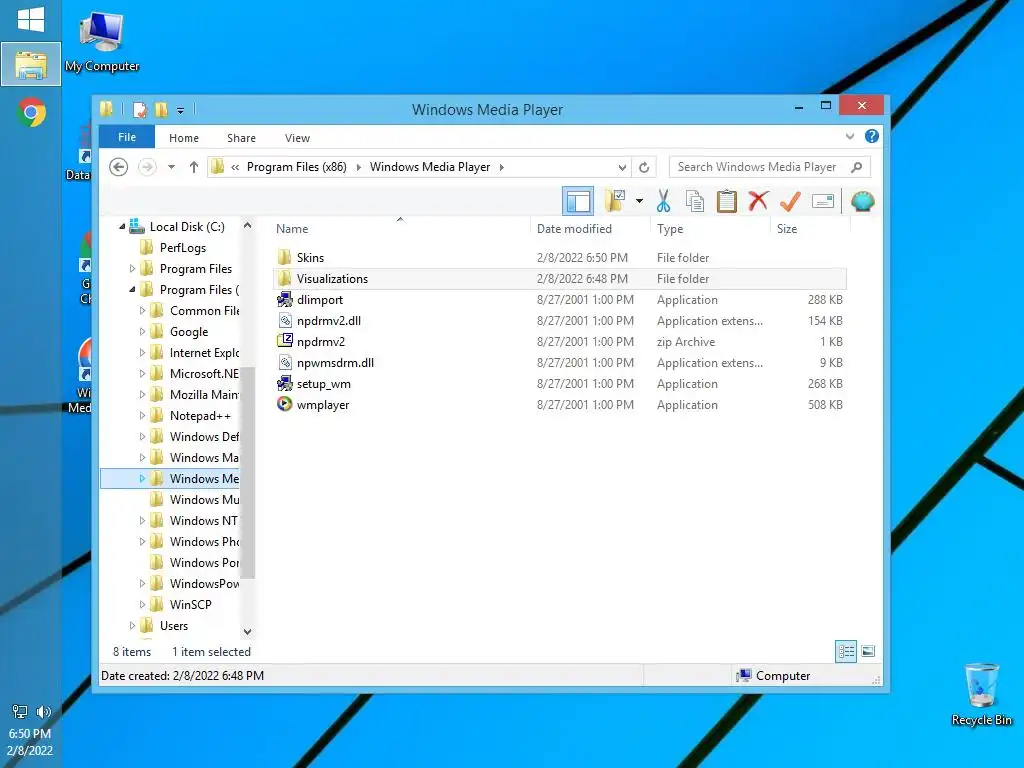This screenshot has height=768, width=1024.
Task: Click the orange checkmark Properties icon
Action: click(790, 201)
